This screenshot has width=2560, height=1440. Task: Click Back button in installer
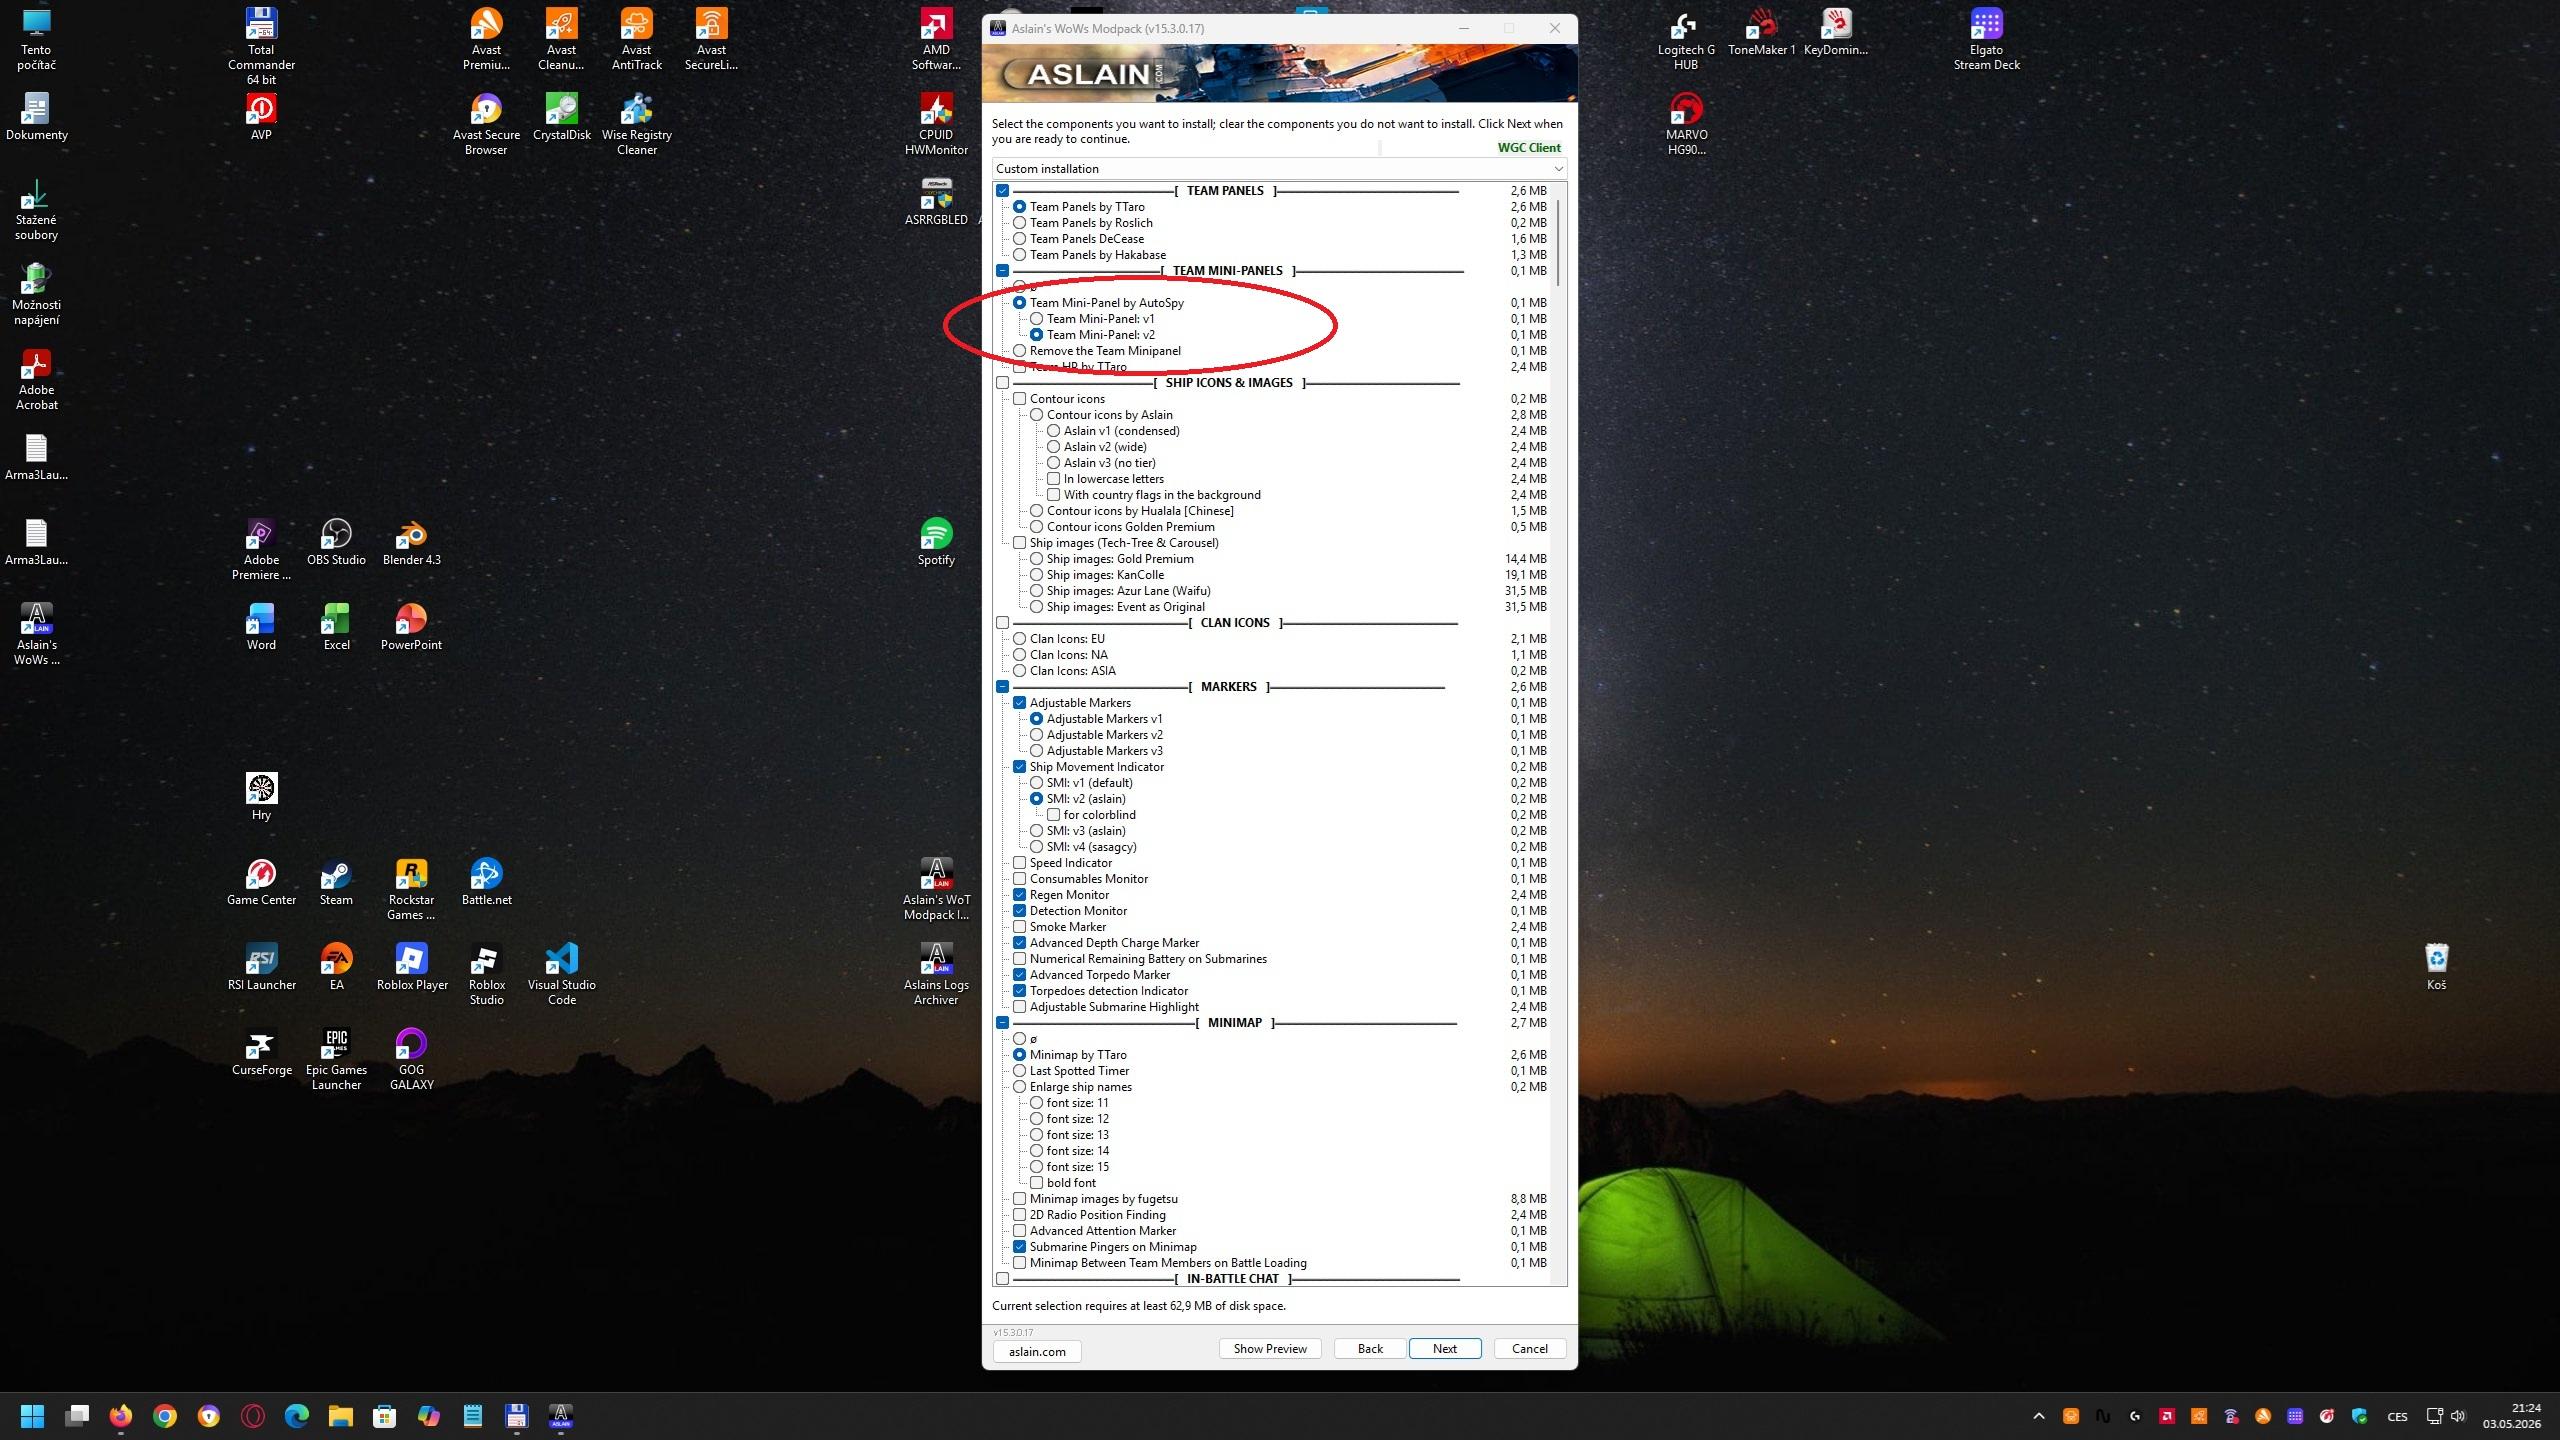[1370, 1349]
